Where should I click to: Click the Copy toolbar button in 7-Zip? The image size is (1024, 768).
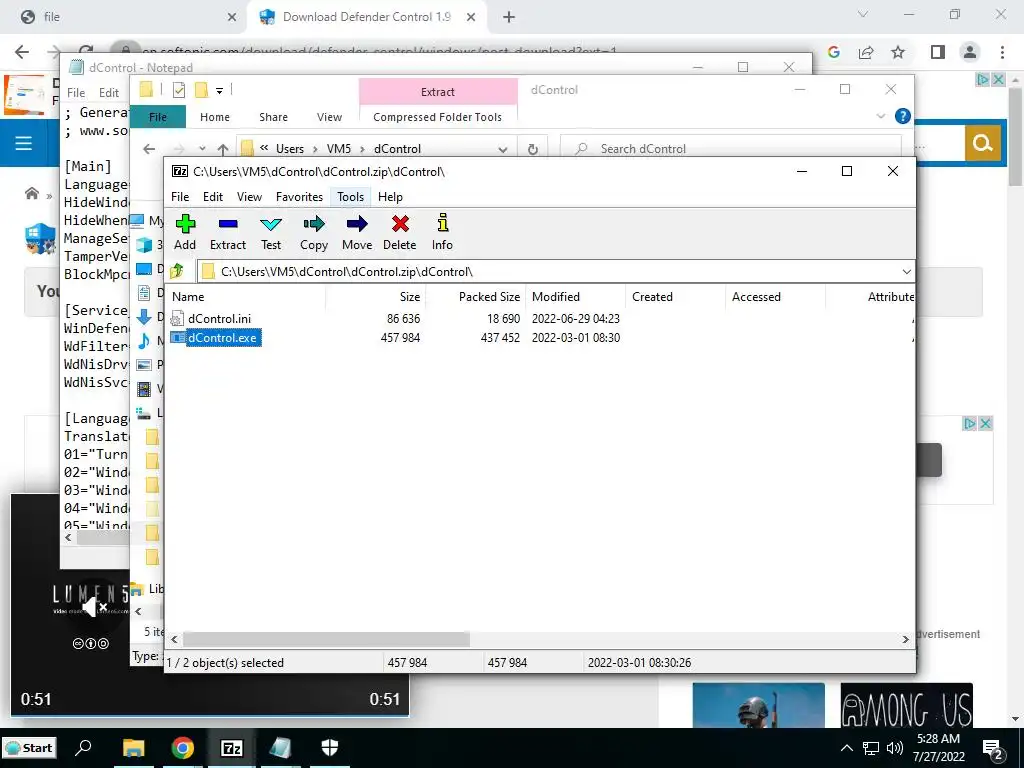pyautogui.click(x=313, y=232)
